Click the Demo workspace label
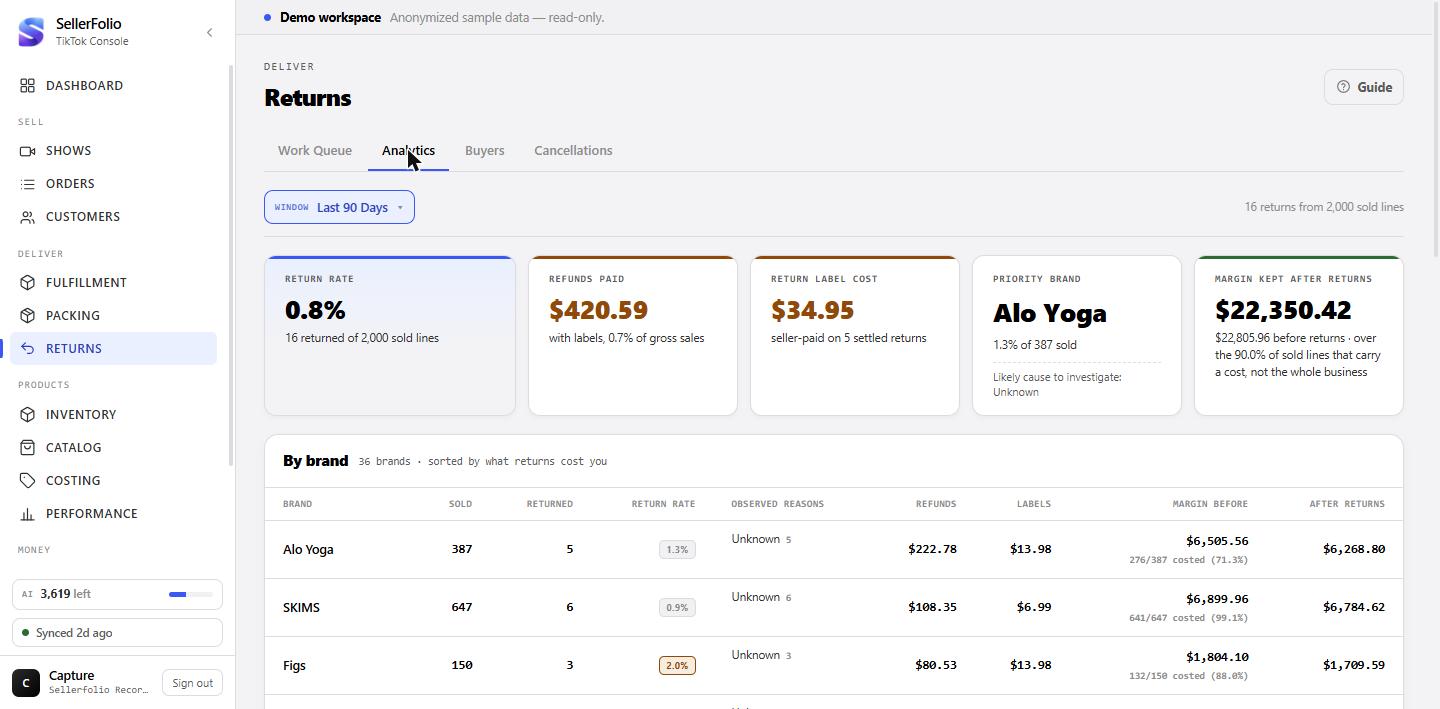 click(330, 17)
